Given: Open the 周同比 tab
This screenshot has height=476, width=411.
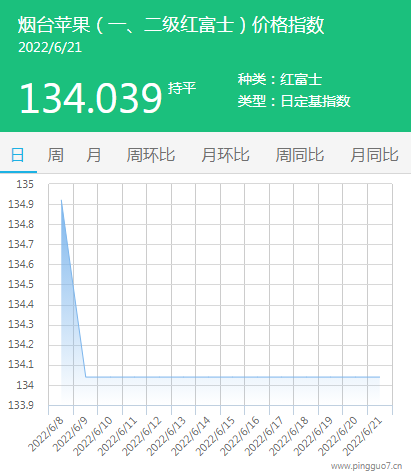Looking at the screenshot, I should [x=300, y=155].
